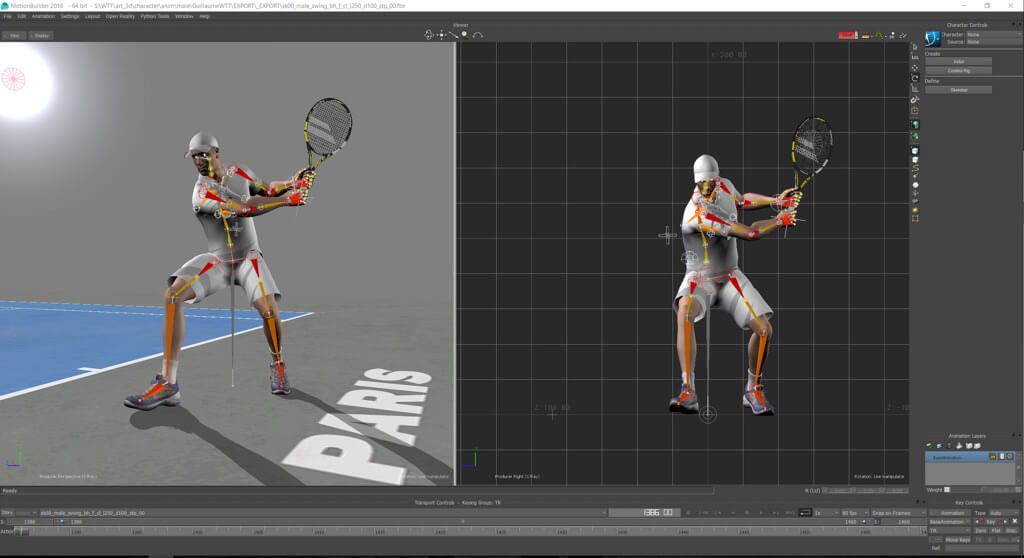Click the timeline playhead marker at left
This screenshot has width=1024, height=558.
click(22, 532)
